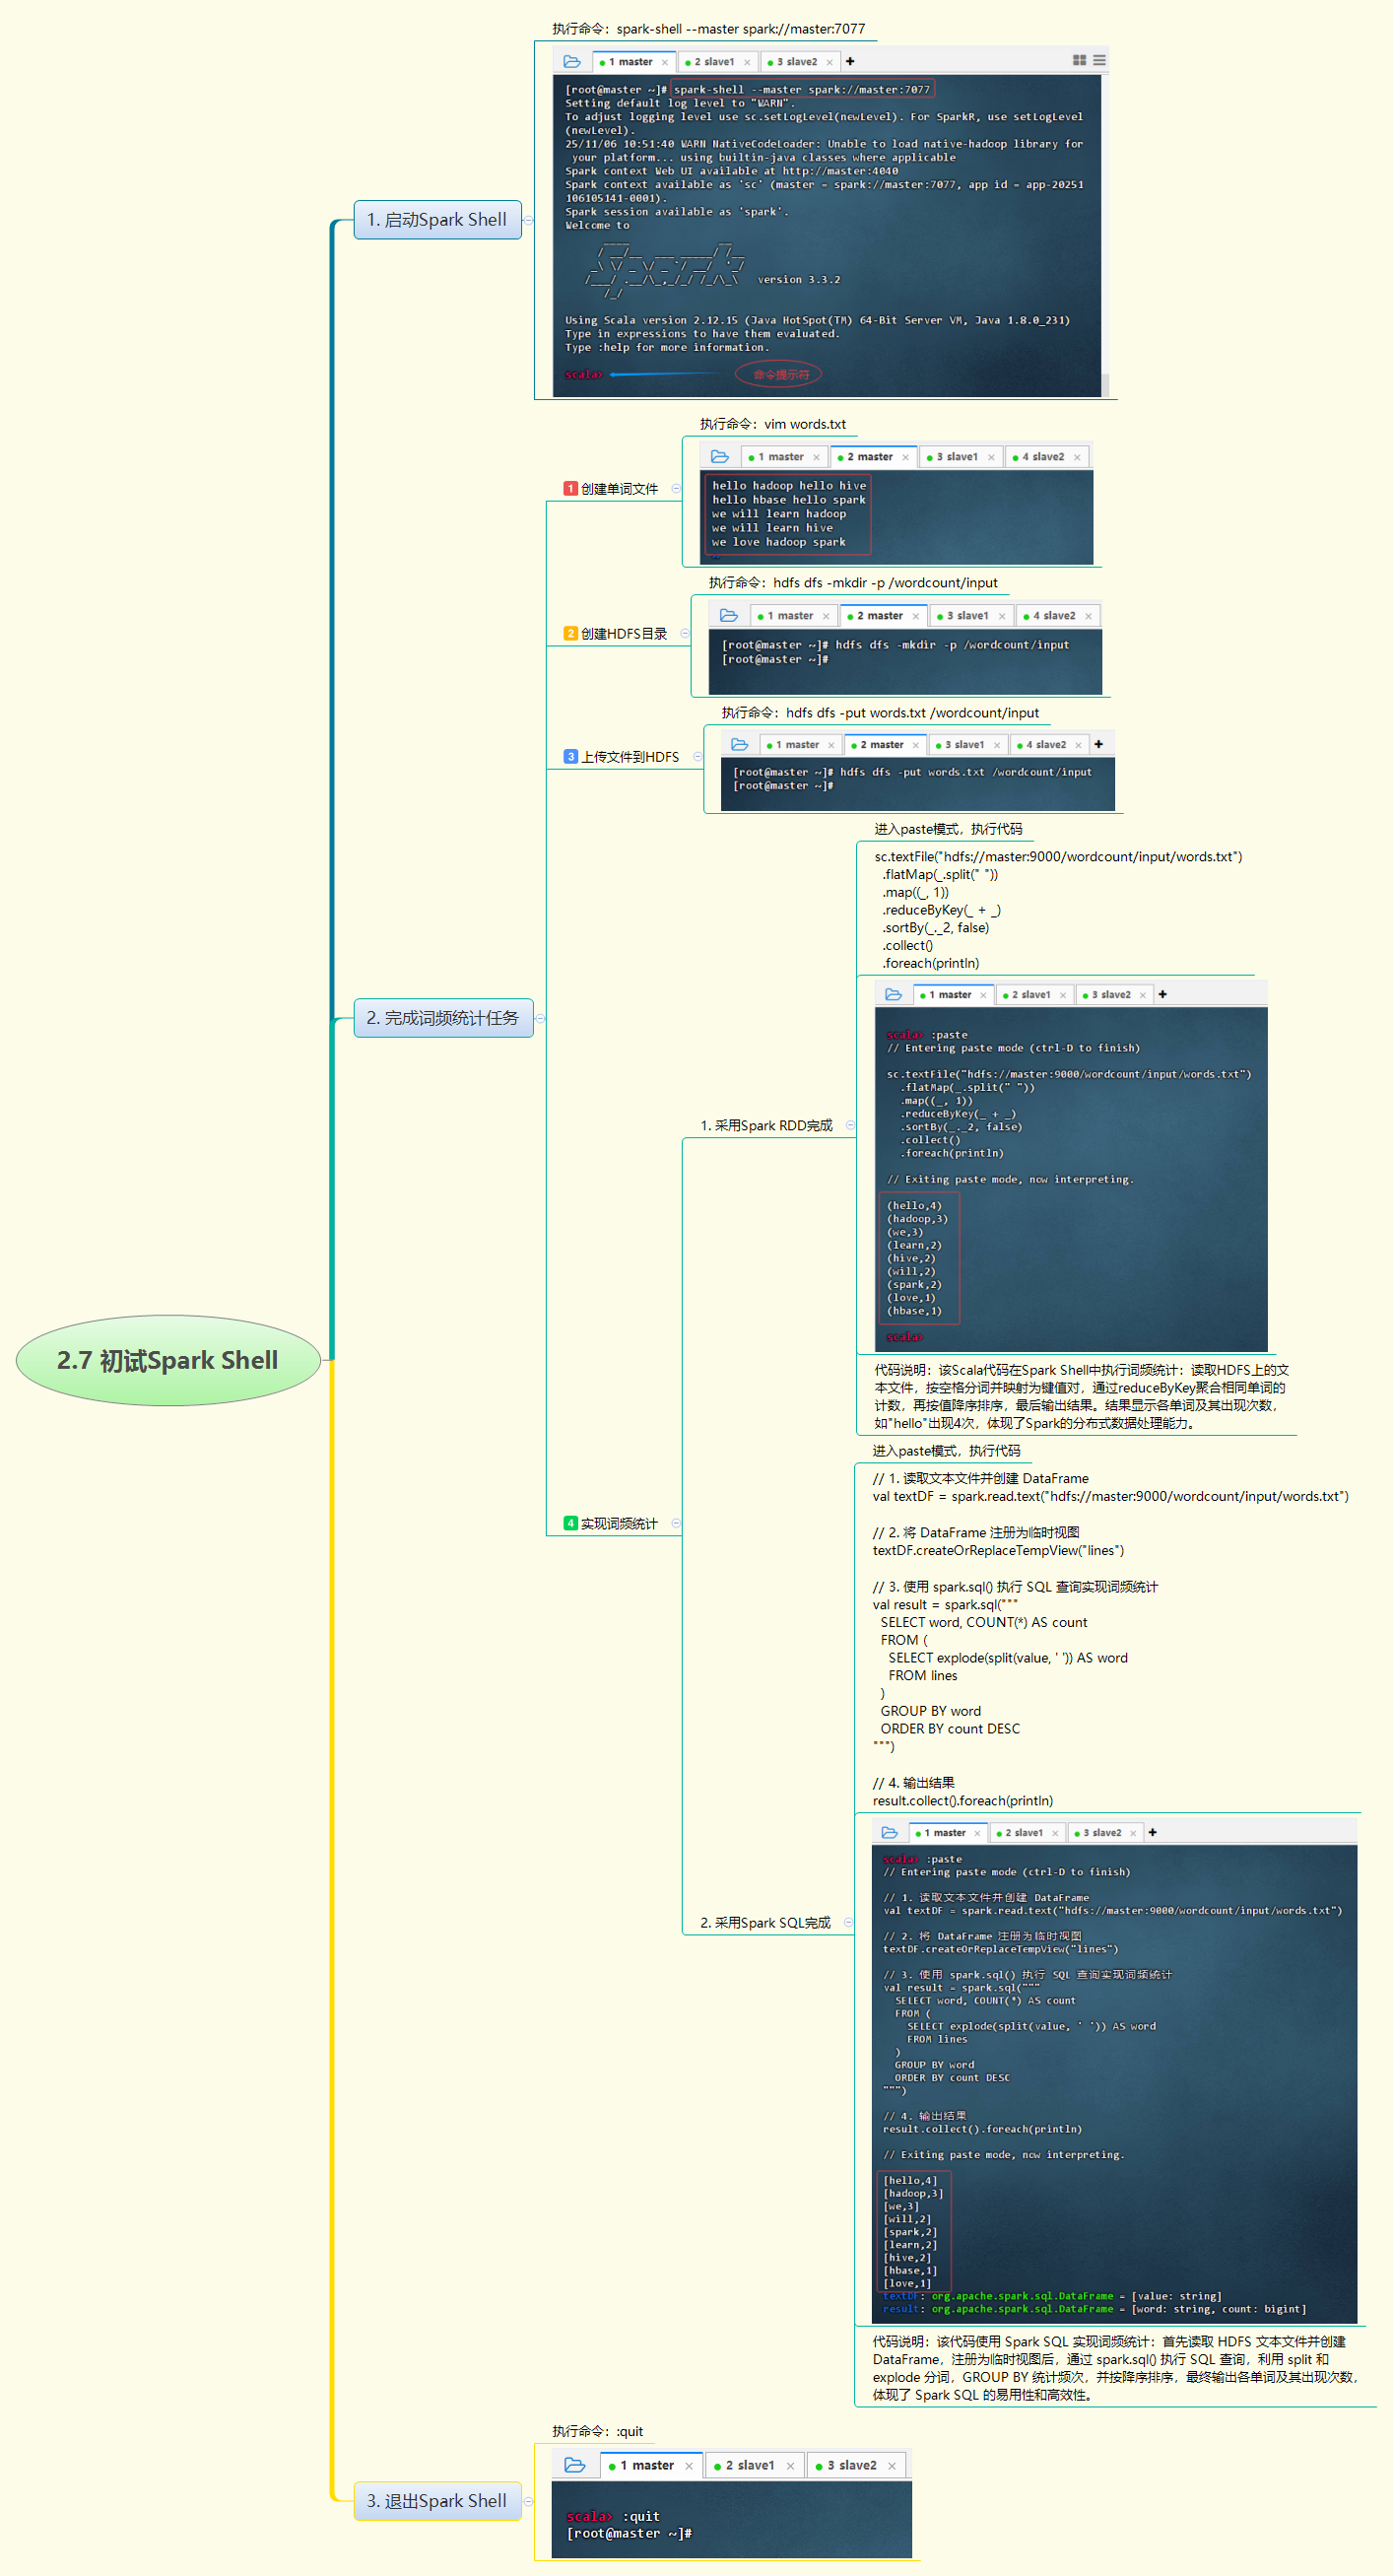Viewport: 1393px width, 2576px height.
Task: Click the note '执行命令: hdfs dfs -mkdir -p /wordcount/input'
Action: pyautogui.click(x=853, y=582)
